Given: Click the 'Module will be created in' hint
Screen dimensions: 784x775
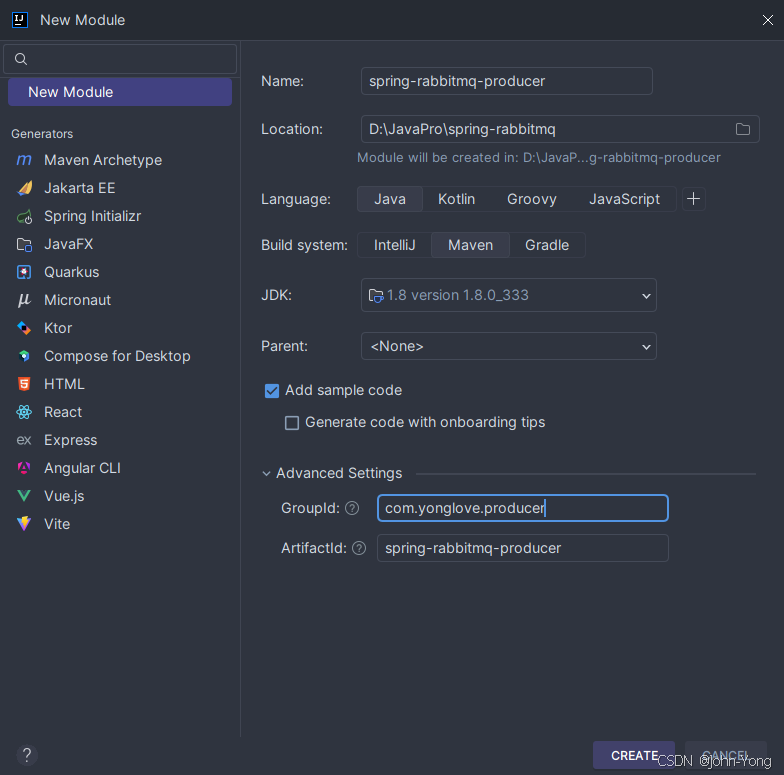Looking at the screenshot, I should (538, 158).
